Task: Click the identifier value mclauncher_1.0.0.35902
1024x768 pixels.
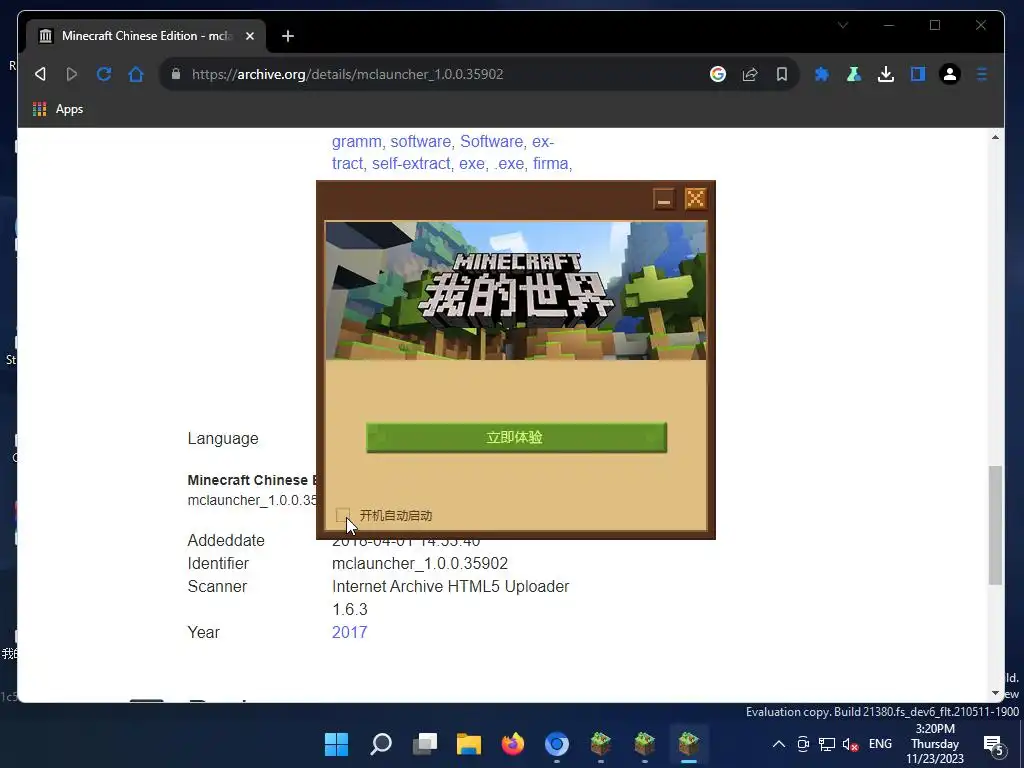Action: (420, 563)
